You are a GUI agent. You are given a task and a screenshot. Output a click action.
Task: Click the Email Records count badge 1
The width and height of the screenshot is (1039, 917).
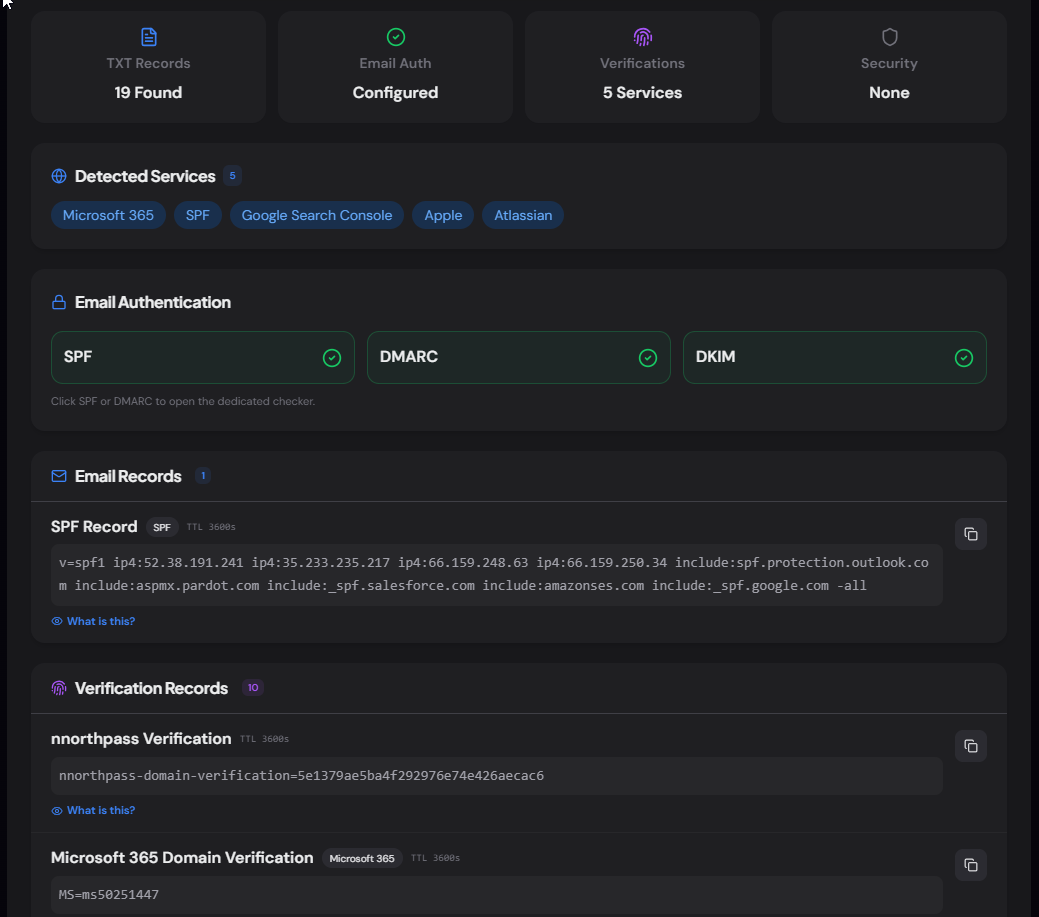coord(203,476)
